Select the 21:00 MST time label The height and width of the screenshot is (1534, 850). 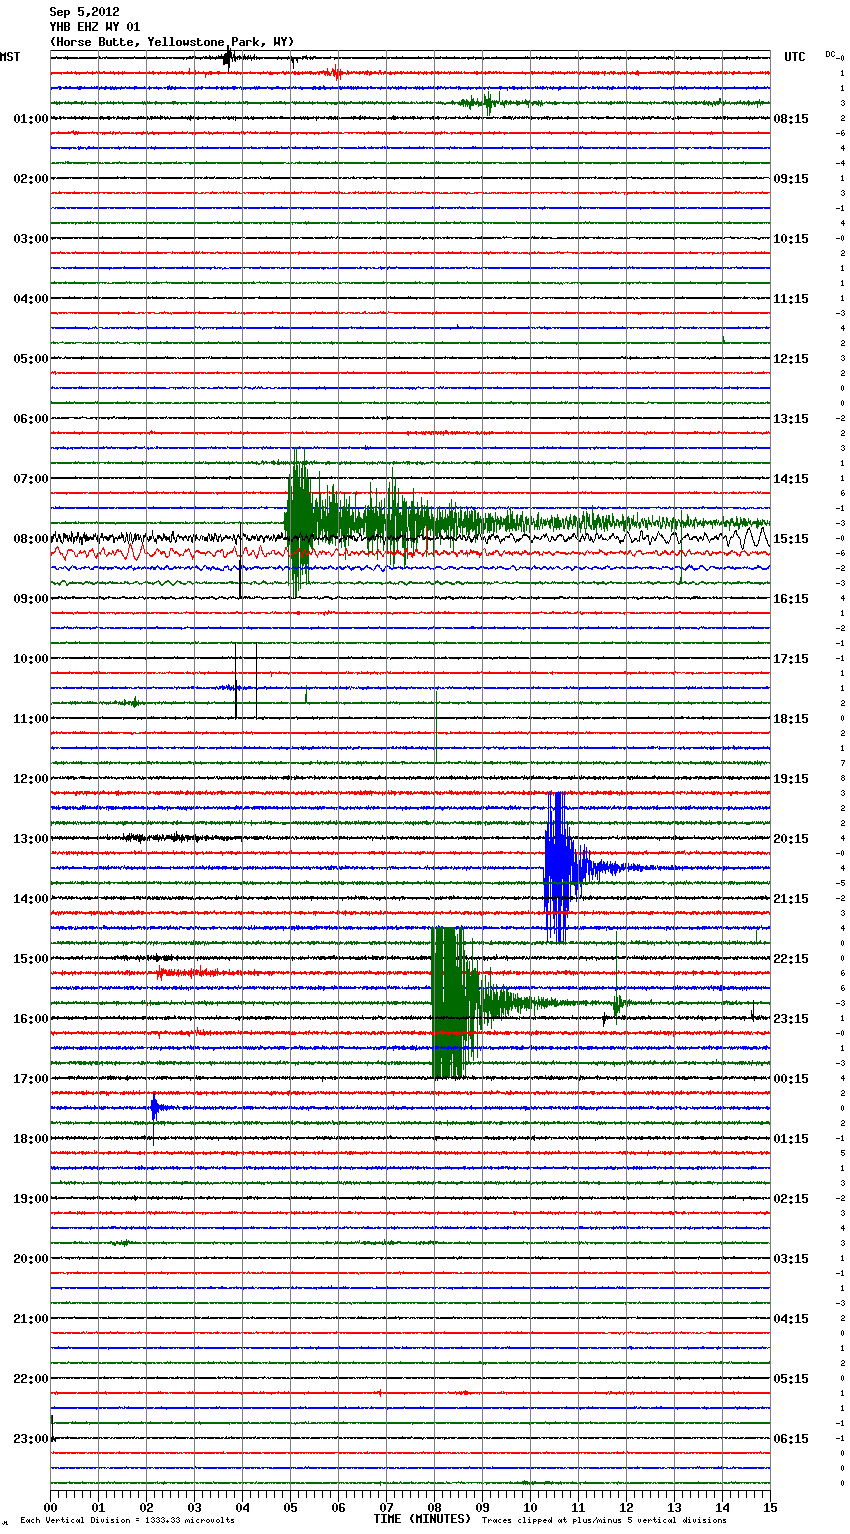click(x=30, y=1319)
